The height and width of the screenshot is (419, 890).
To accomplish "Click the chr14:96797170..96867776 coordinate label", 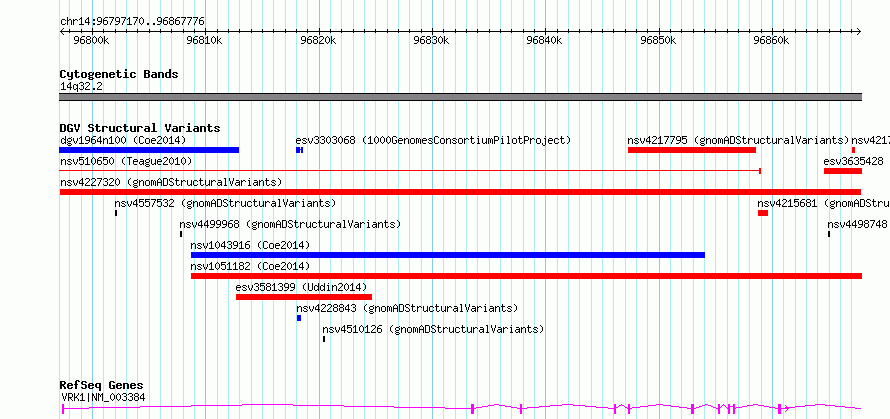I will coord(132,22).
